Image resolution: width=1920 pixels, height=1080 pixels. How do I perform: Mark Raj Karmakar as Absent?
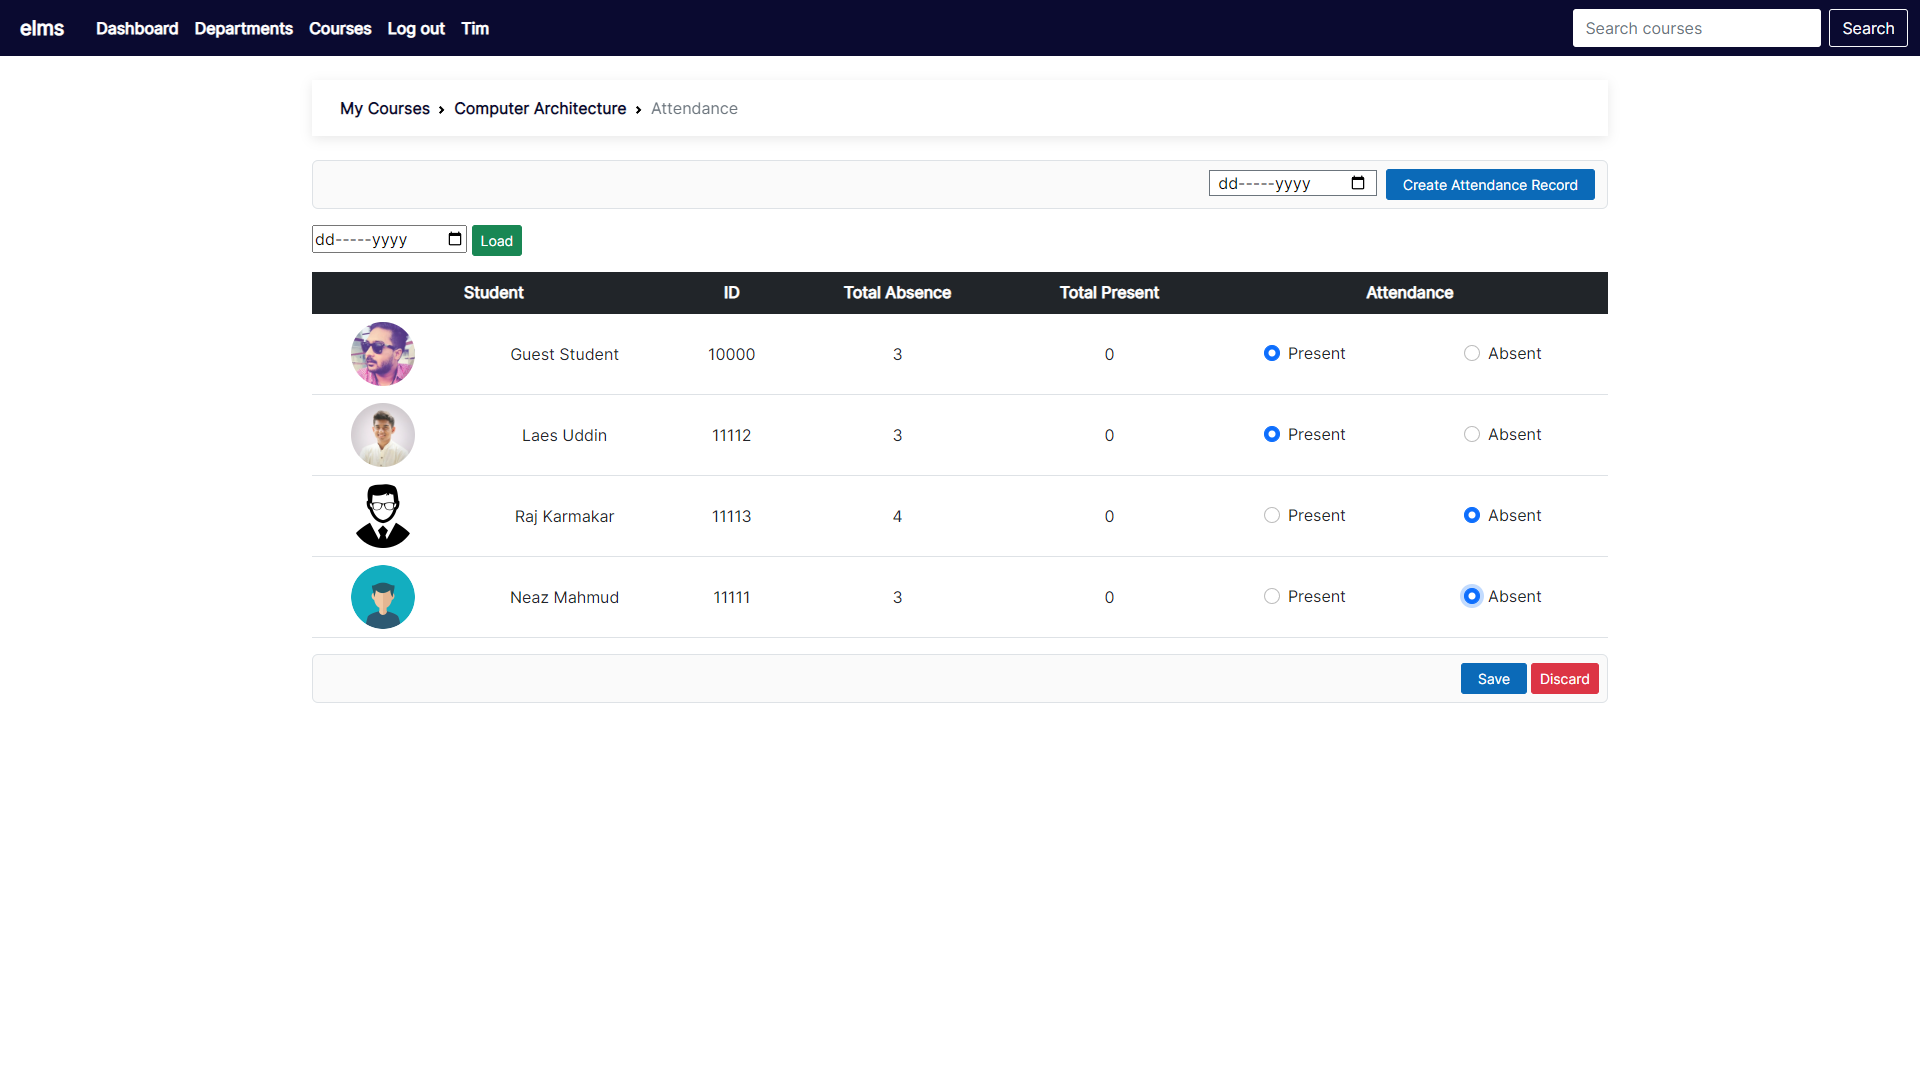pos(1472,515)
